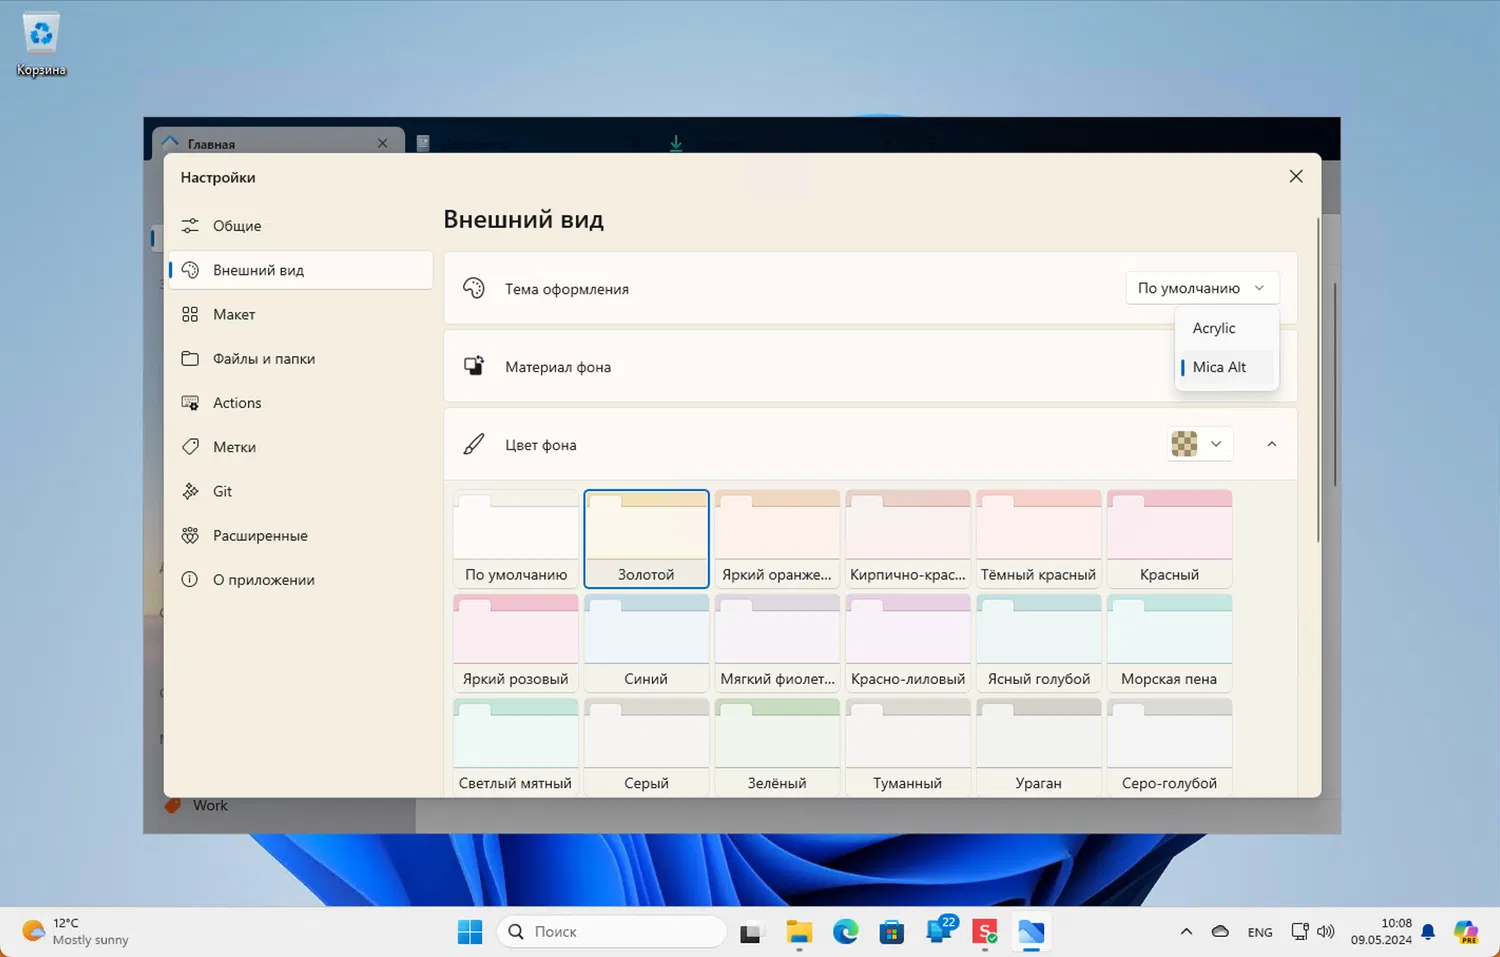Apply the Красно-лиловый color

click(908, 643)
